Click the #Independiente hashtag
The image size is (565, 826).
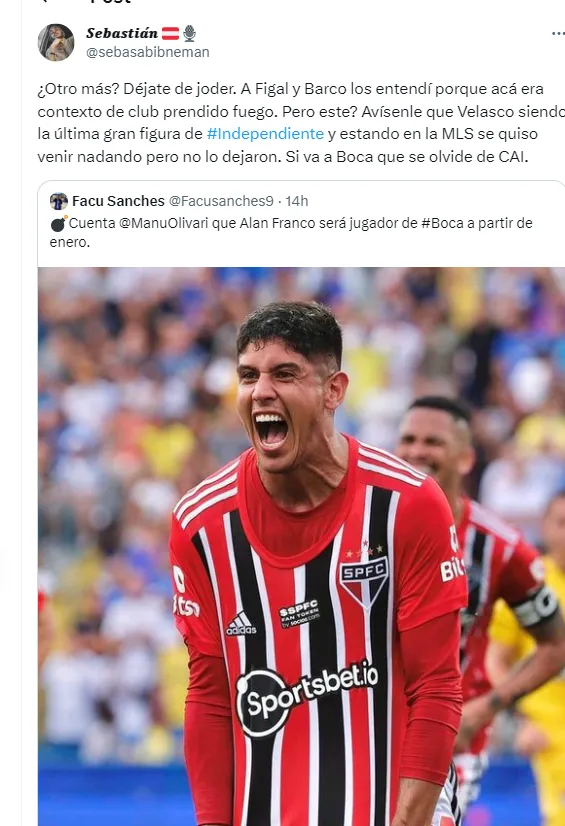coord(265,134)
